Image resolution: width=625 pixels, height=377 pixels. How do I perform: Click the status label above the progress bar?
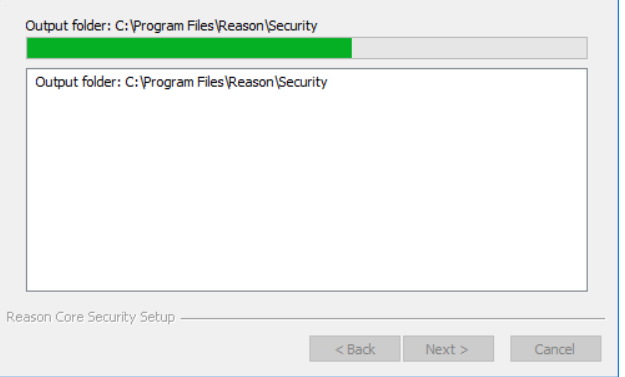click(171, 26)
